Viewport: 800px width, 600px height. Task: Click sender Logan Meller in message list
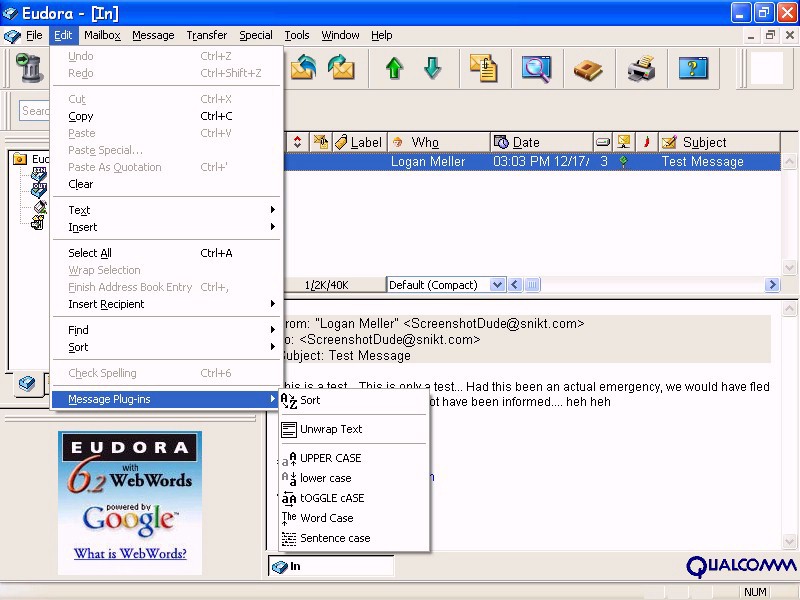(x=428, y=162)
